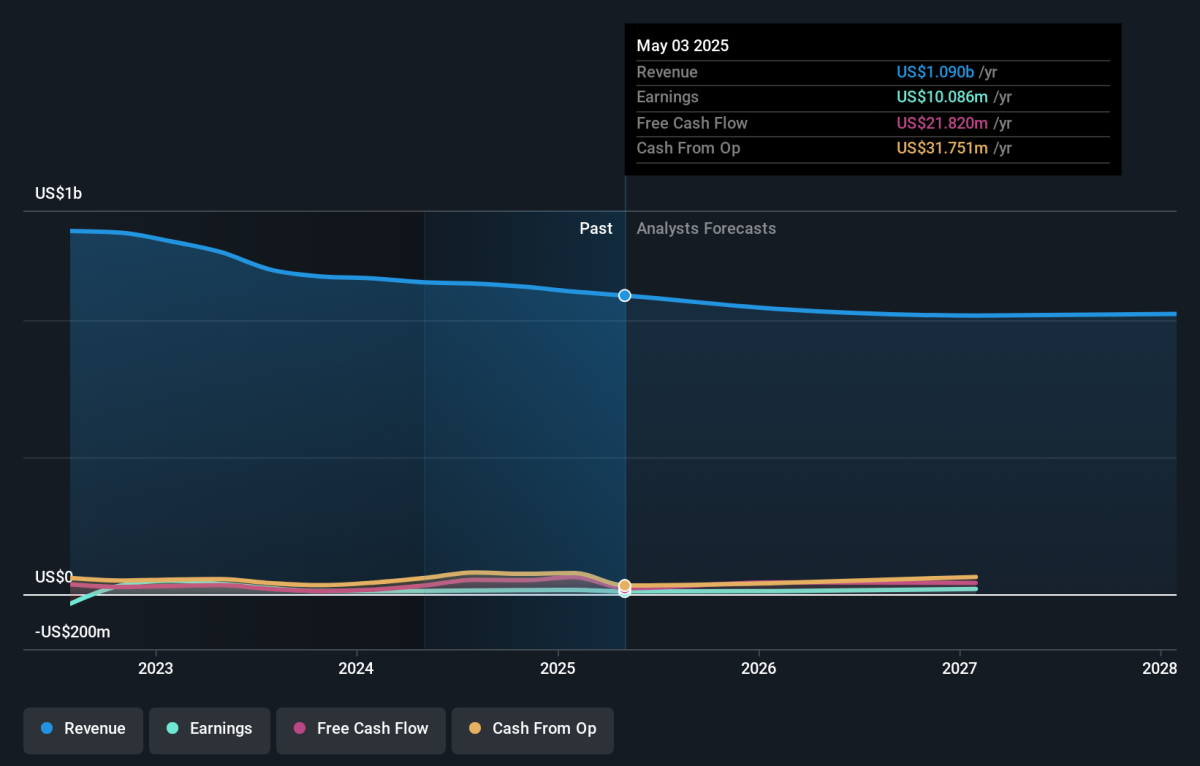Screen dimensions: 1200x766
Task: Click the 2026 axis label
Action: [x=759, y=668]
